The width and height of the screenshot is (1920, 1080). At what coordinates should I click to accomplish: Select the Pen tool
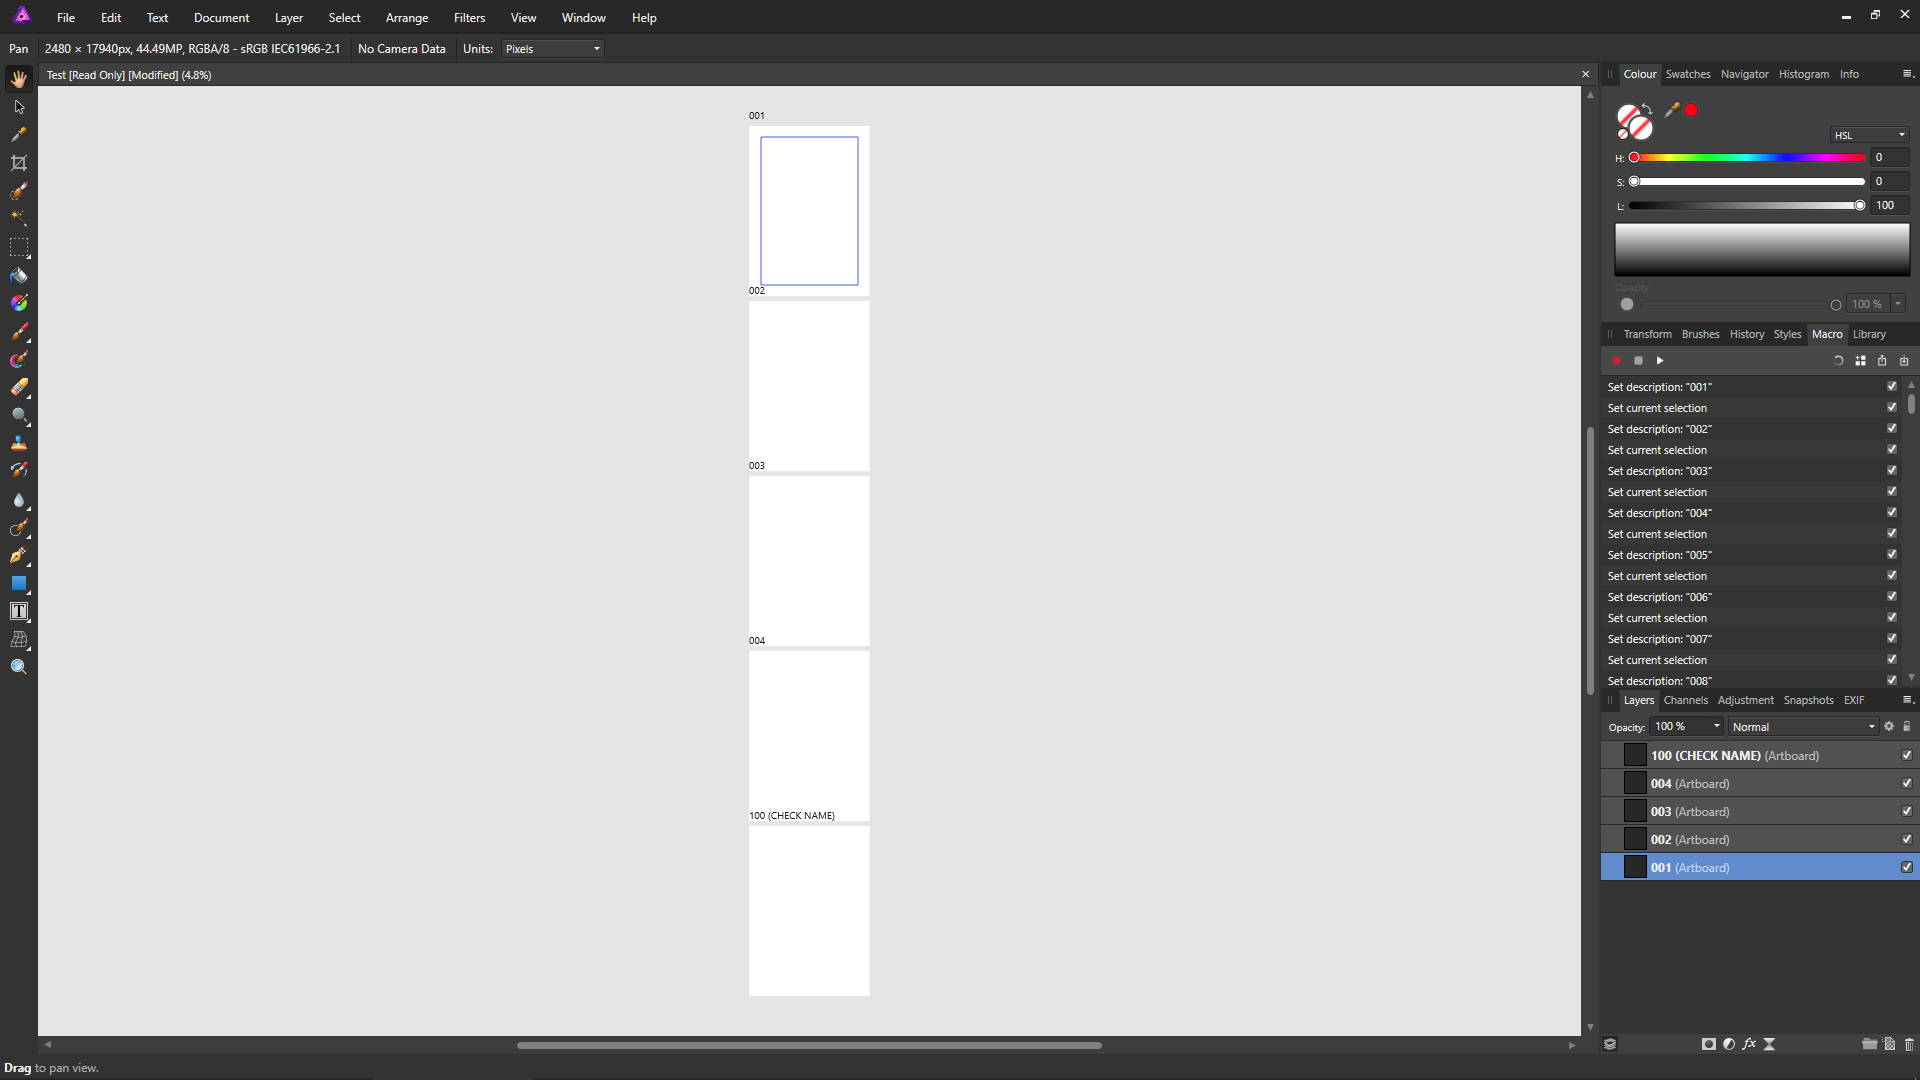pos(19,555)
